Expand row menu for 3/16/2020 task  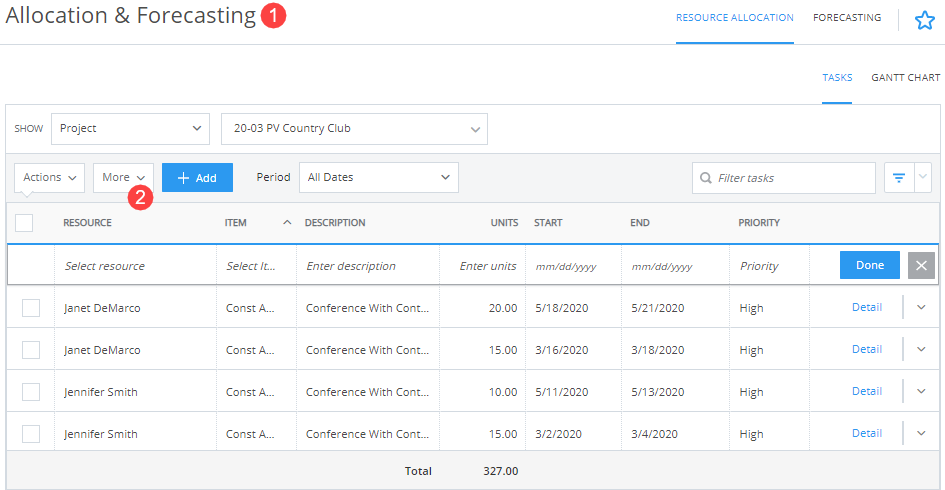point(921,350)
